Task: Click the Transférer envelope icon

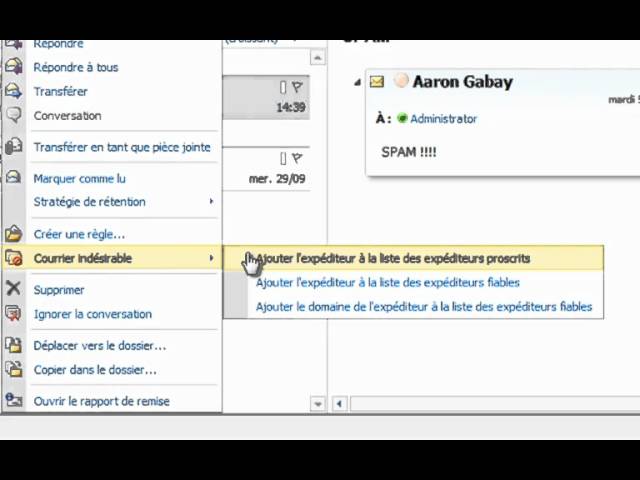Action: [x=13, y=91]
